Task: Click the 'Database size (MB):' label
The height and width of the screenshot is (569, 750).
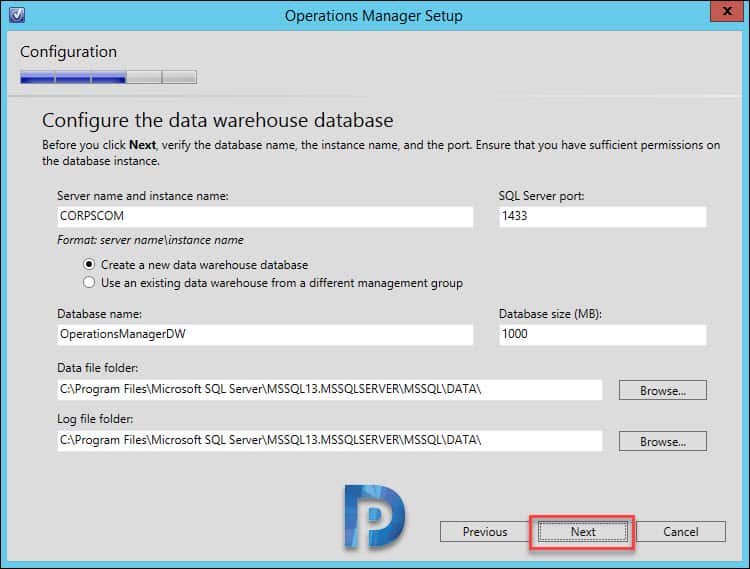Action: tap(551, 314)
